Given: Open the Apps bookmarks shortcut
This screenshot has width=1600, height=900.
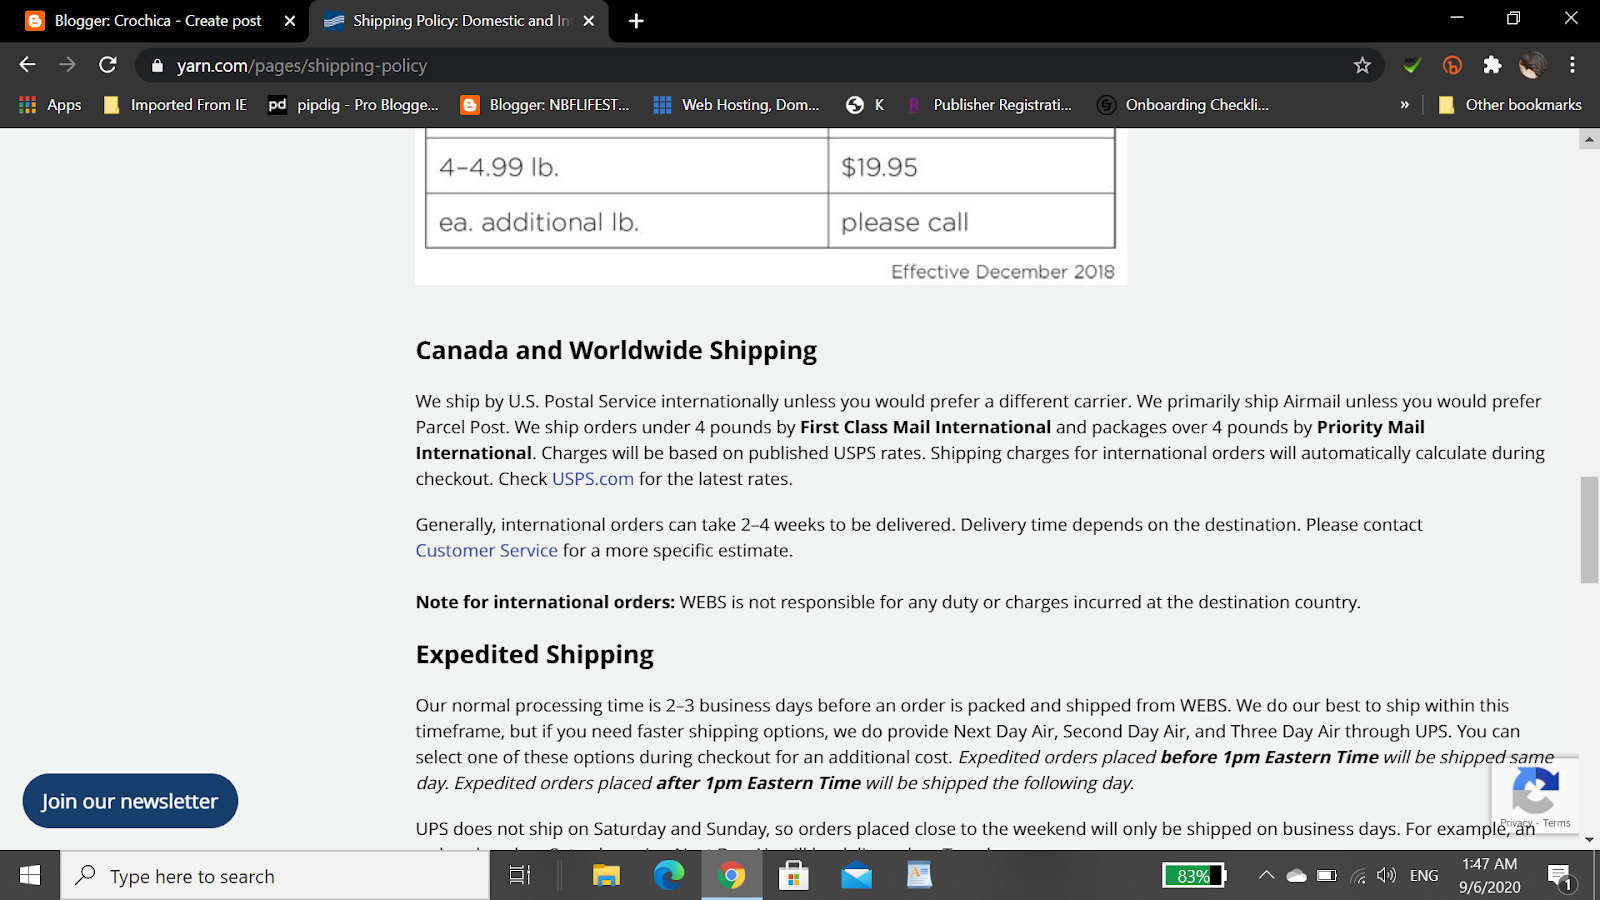Looking at the screenshot, I should click(50, 104).
